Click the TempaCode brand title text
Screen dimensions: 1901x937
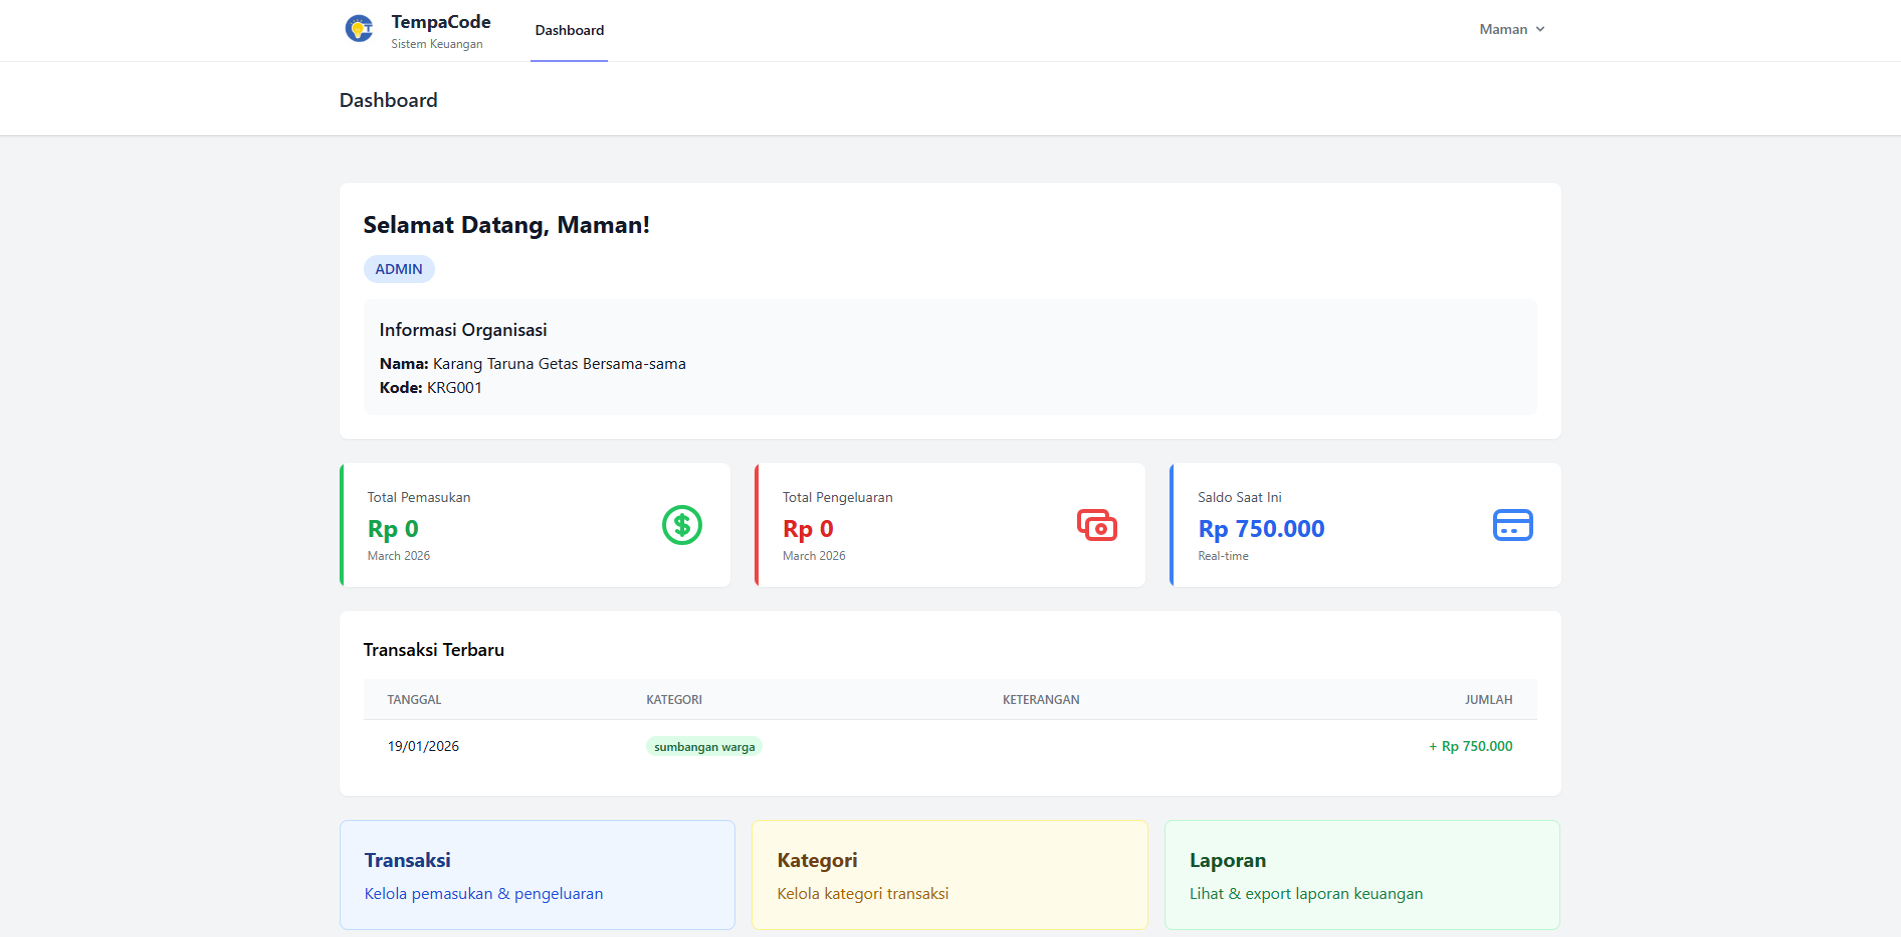[x=441, y=22]
